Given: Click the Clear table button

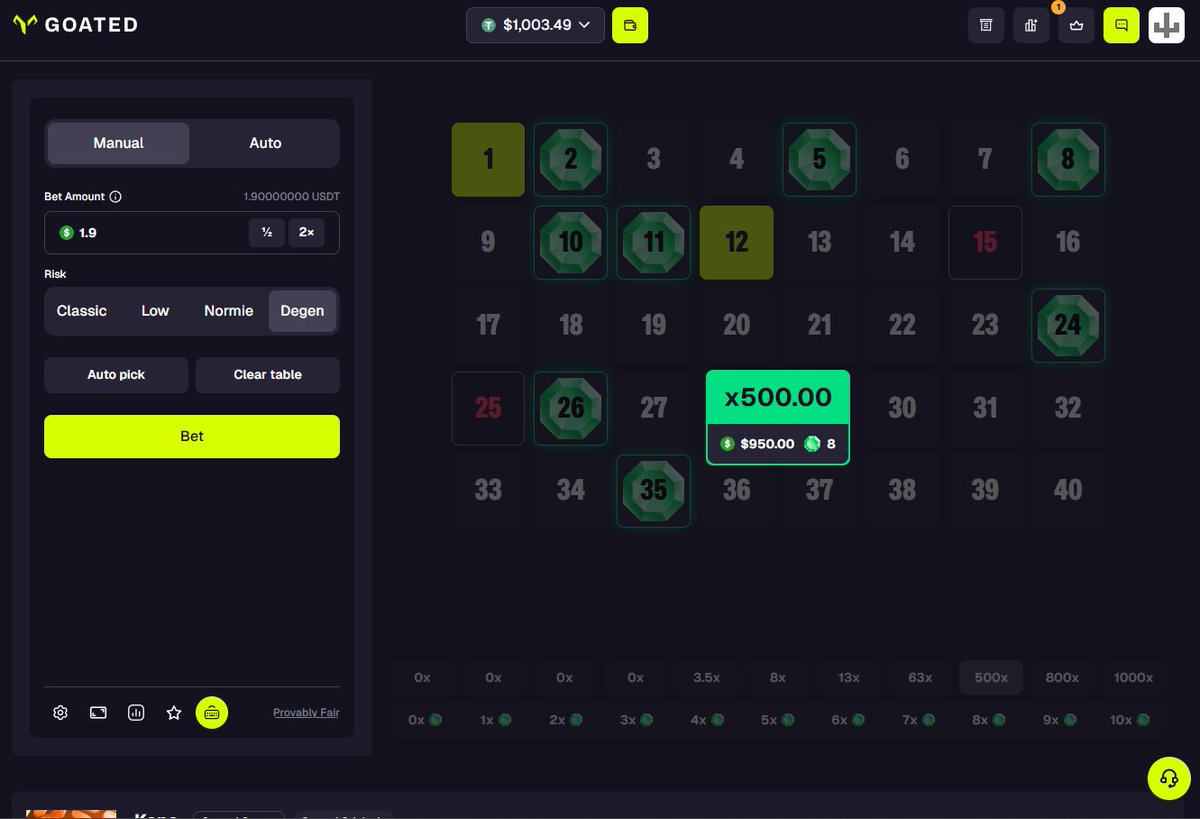Looking at the screenshot, I should 268,375.
